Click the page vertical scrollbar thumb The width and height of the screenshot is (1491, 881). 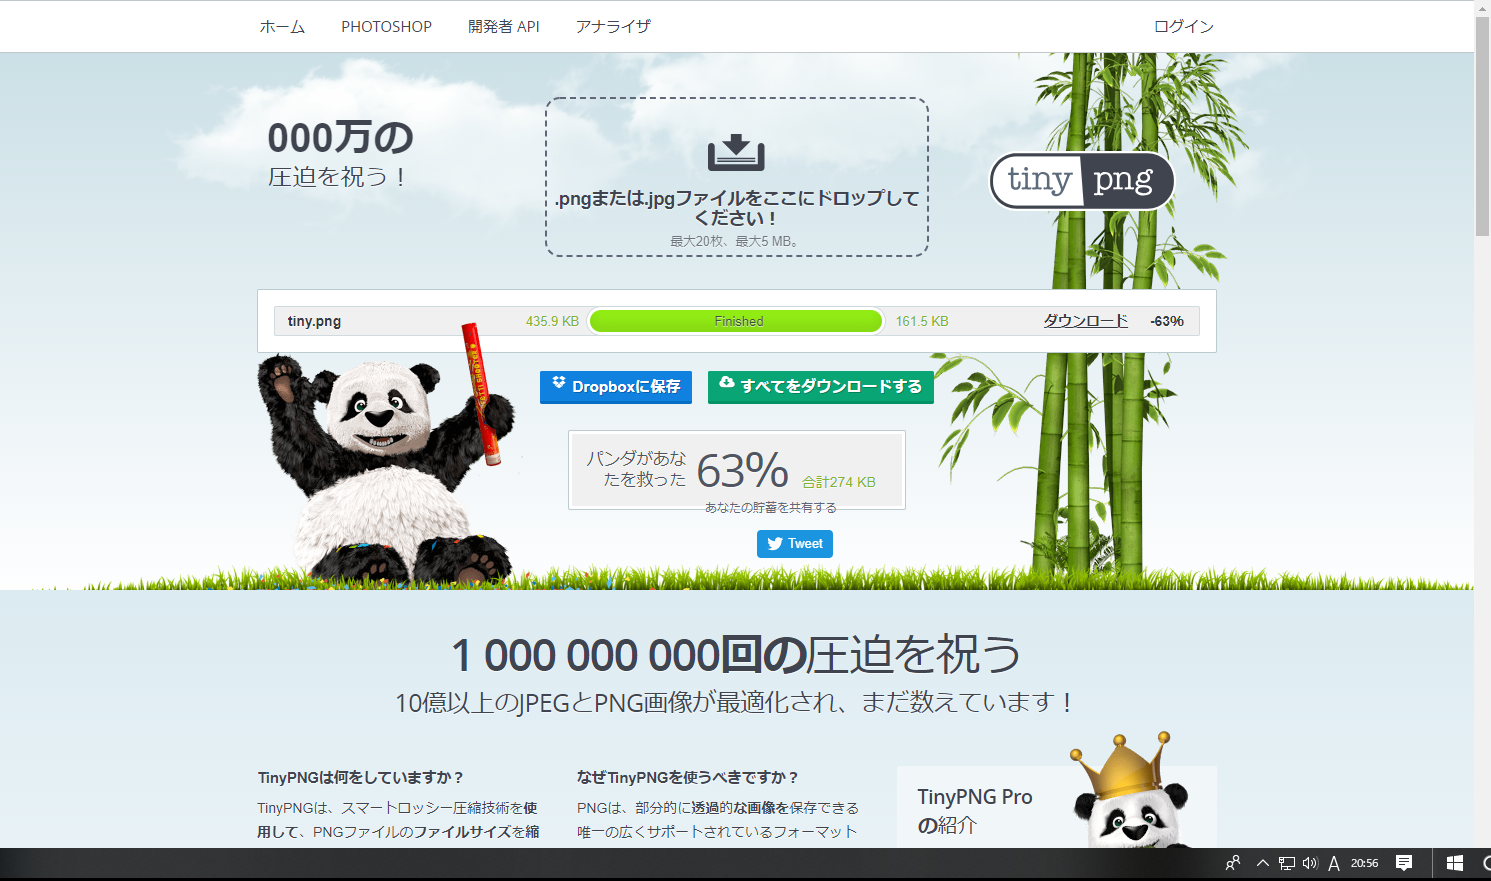point(1482,125)
